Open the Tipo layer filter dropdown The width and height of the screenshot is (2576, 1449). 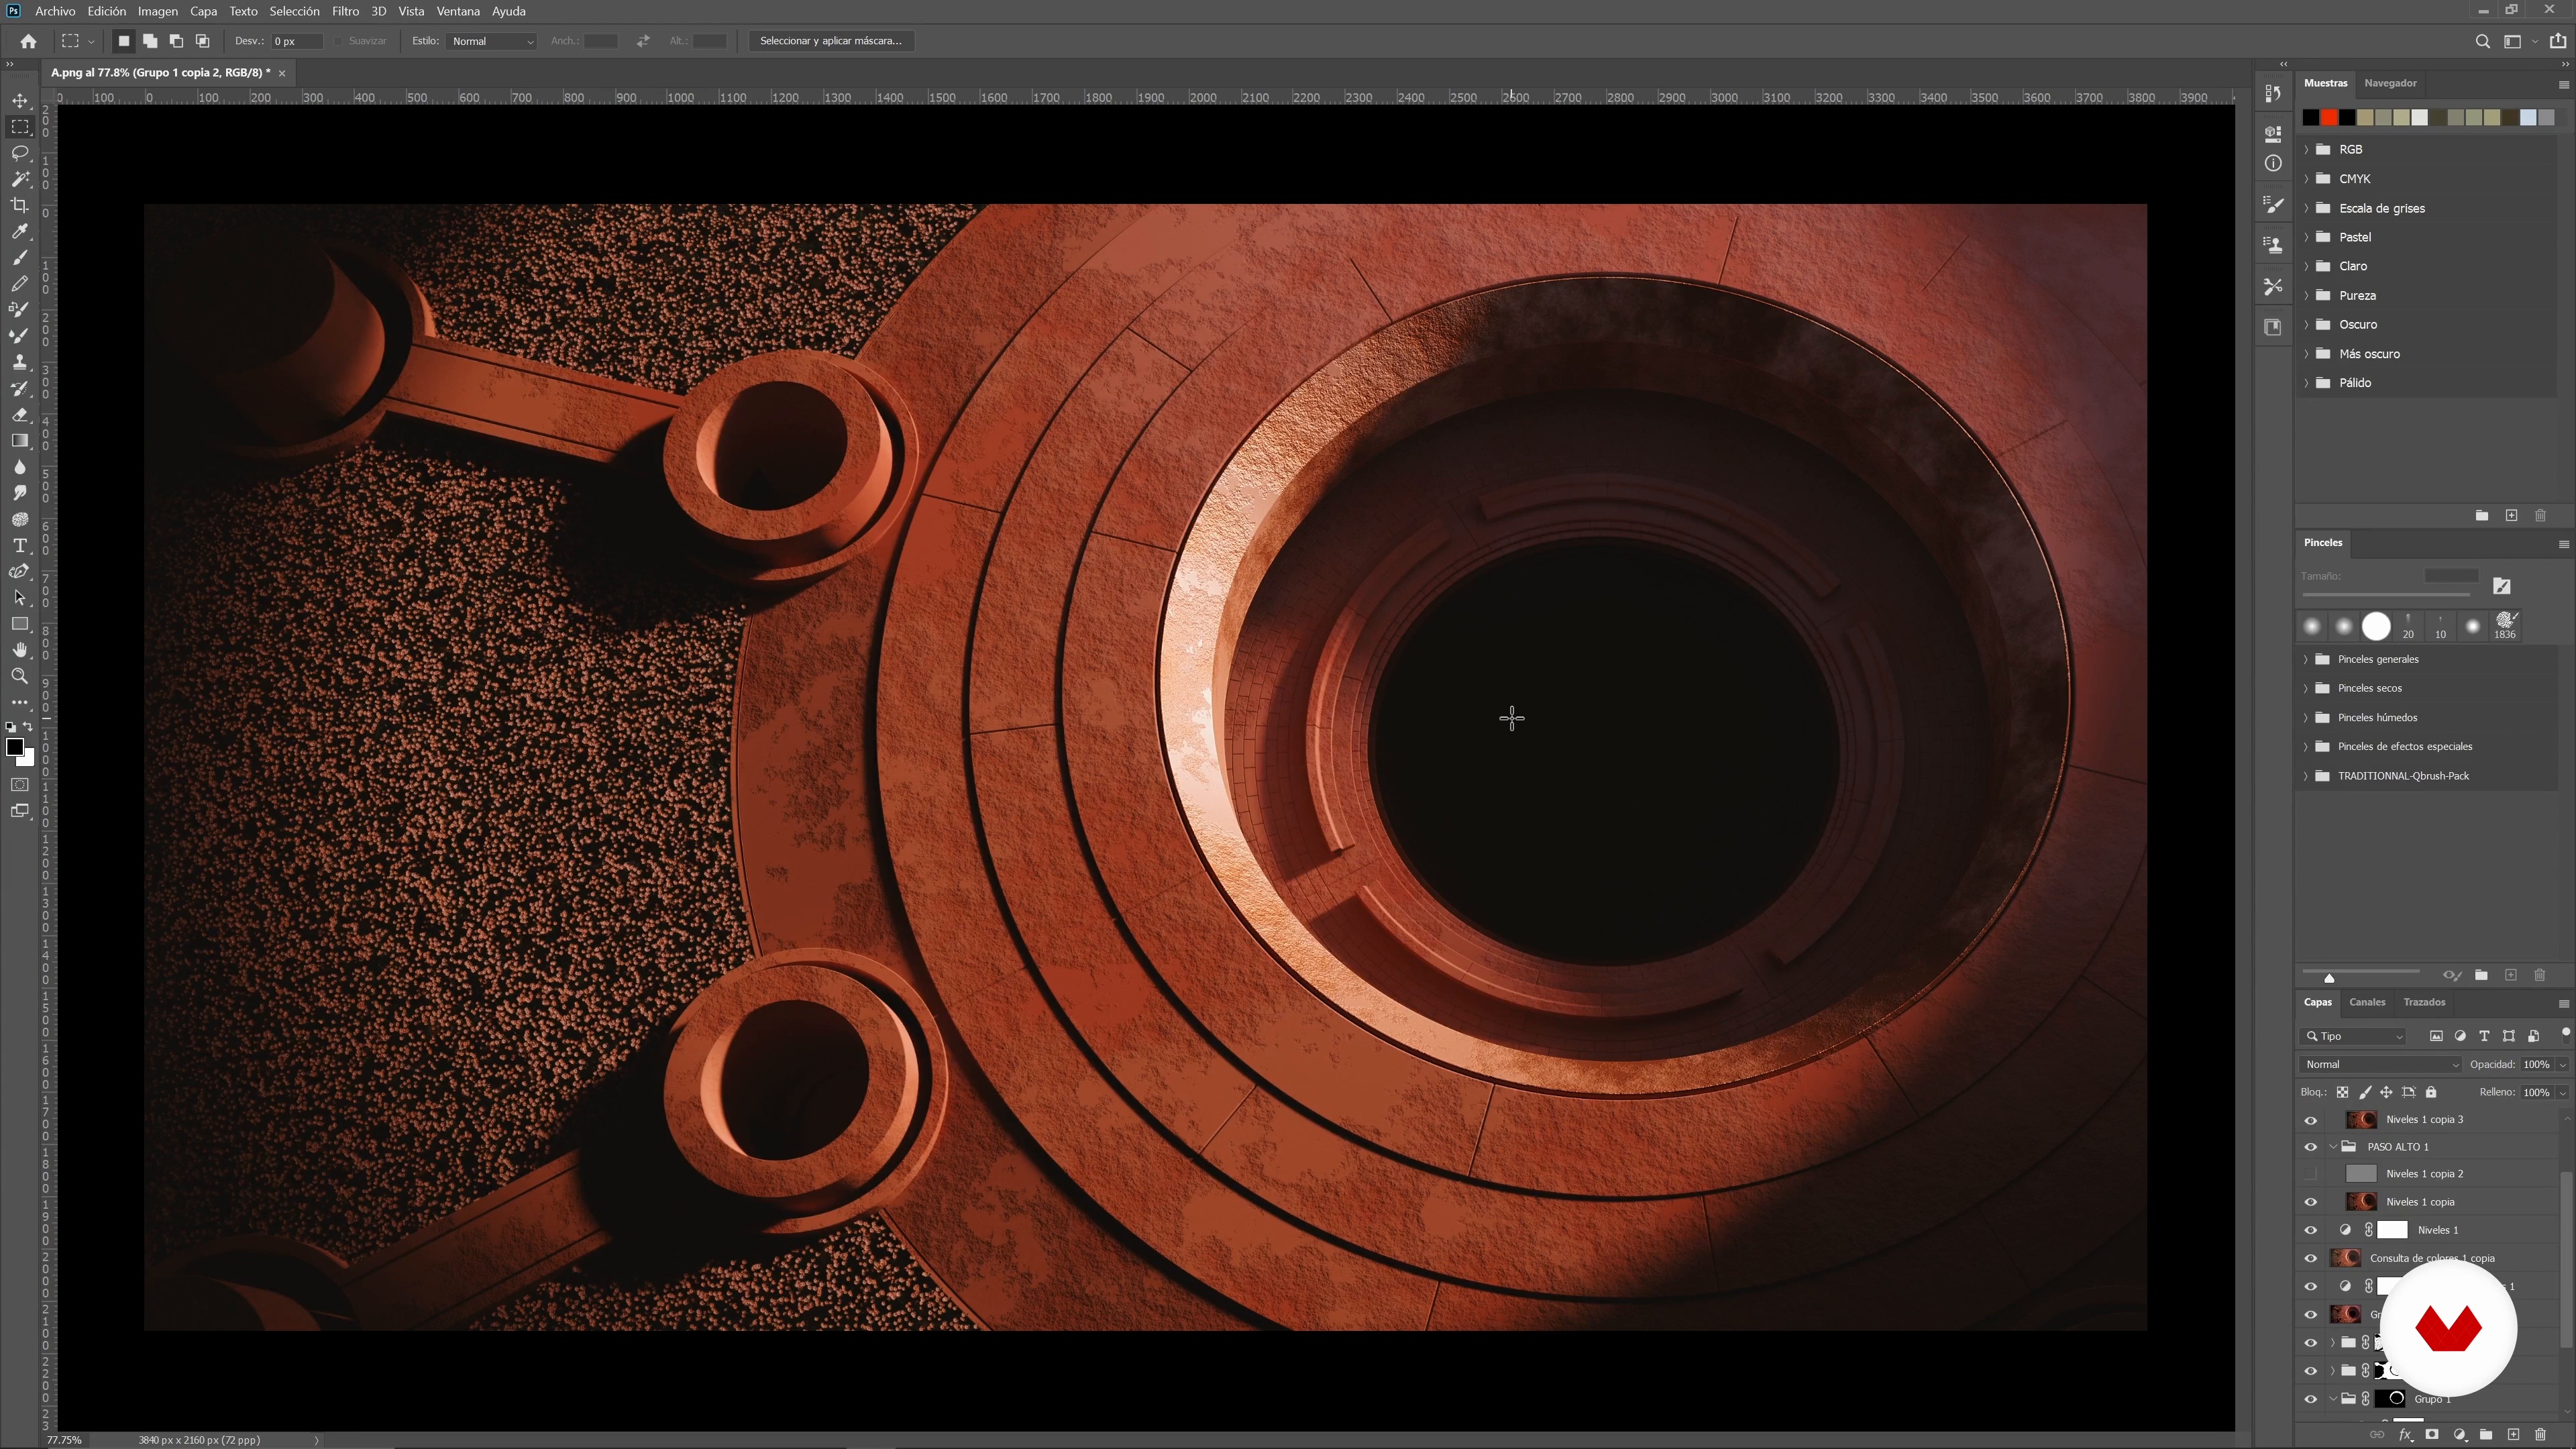tap(2354, 1036)
